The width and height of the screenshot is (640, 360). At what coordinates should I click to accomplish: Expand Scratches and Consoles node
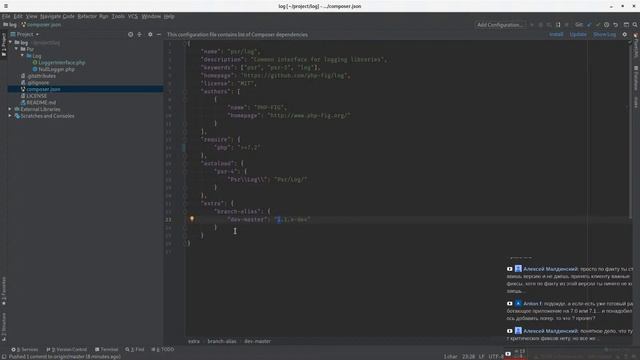coord(10,116)
